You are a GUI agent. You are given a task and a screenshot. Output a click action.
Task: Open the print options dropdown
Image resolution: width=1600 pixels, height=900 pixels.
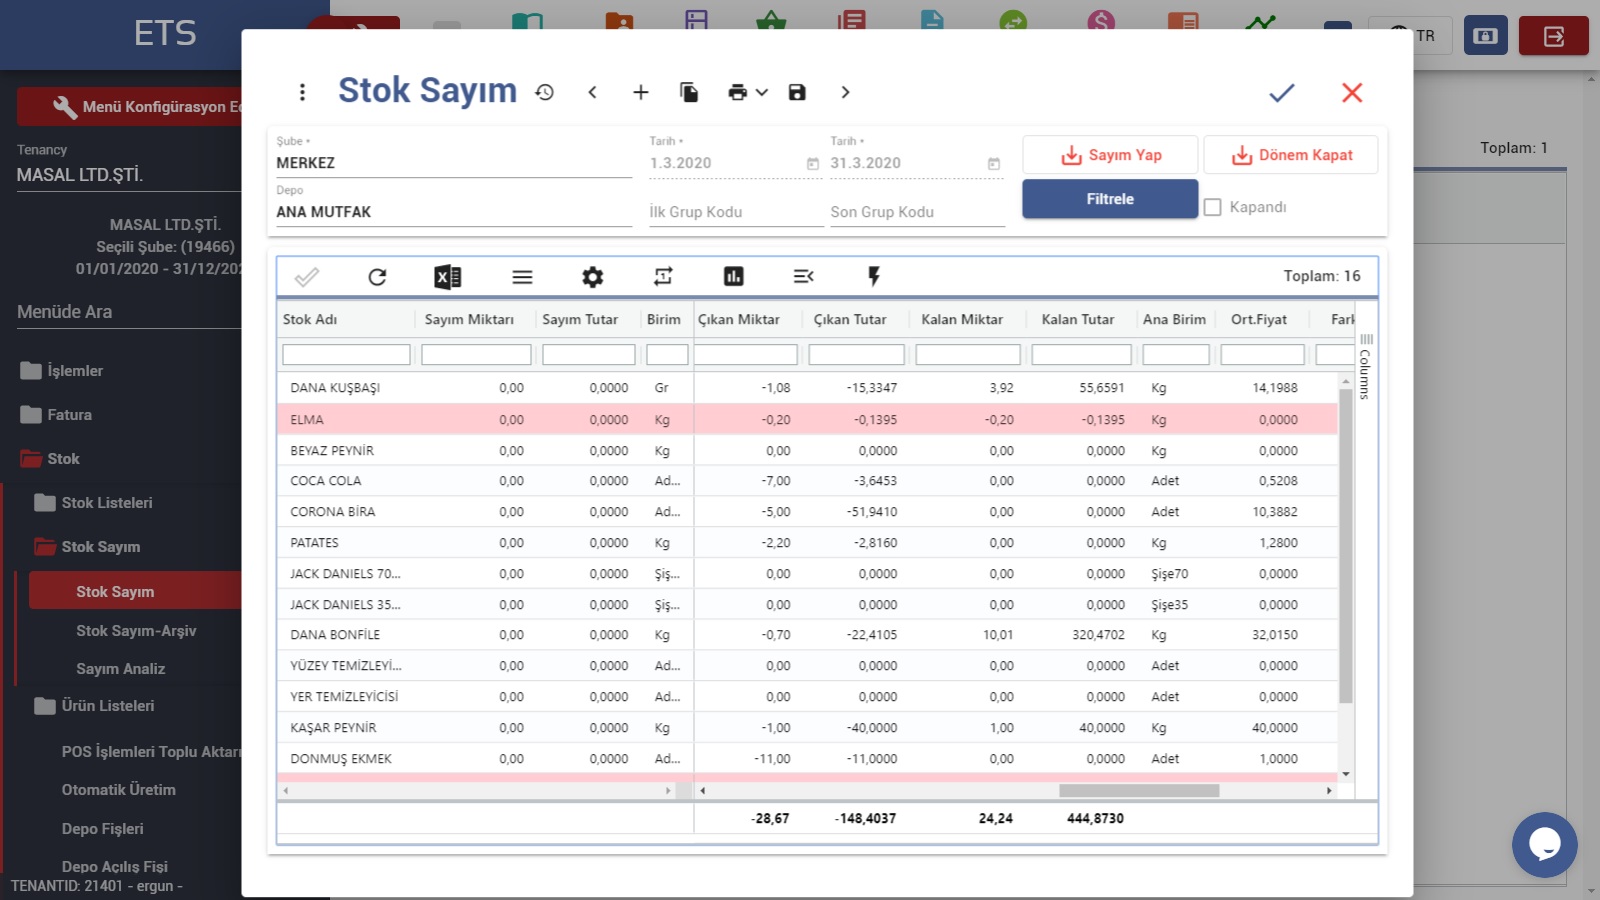click(747, 93)
